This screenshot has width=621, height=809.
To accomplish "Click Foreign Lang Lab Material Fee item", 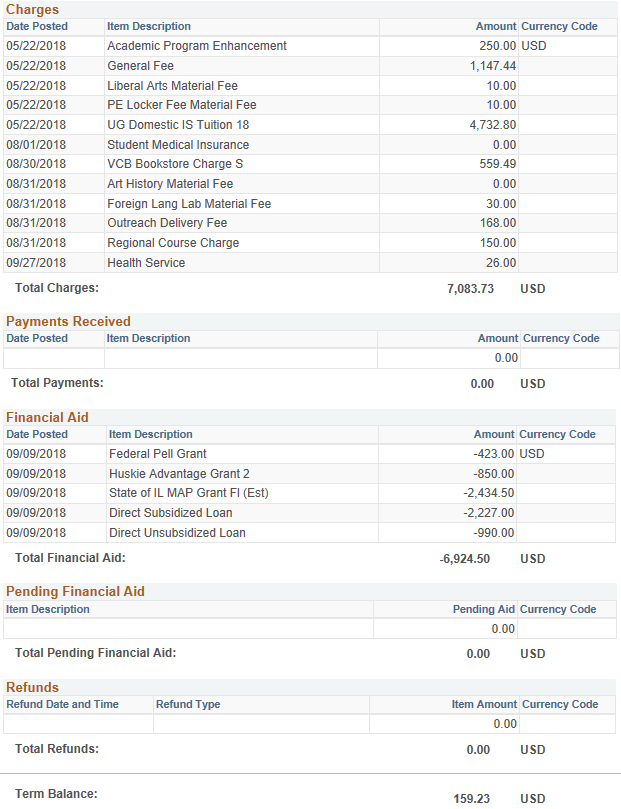I will pos(189,204).
